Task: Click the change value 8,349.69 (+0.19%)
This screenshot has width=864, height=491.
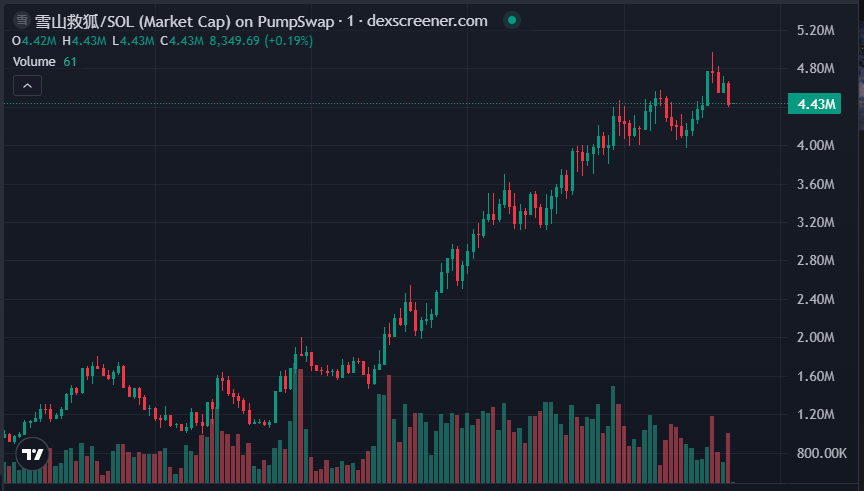Action: tap(261, 41)
